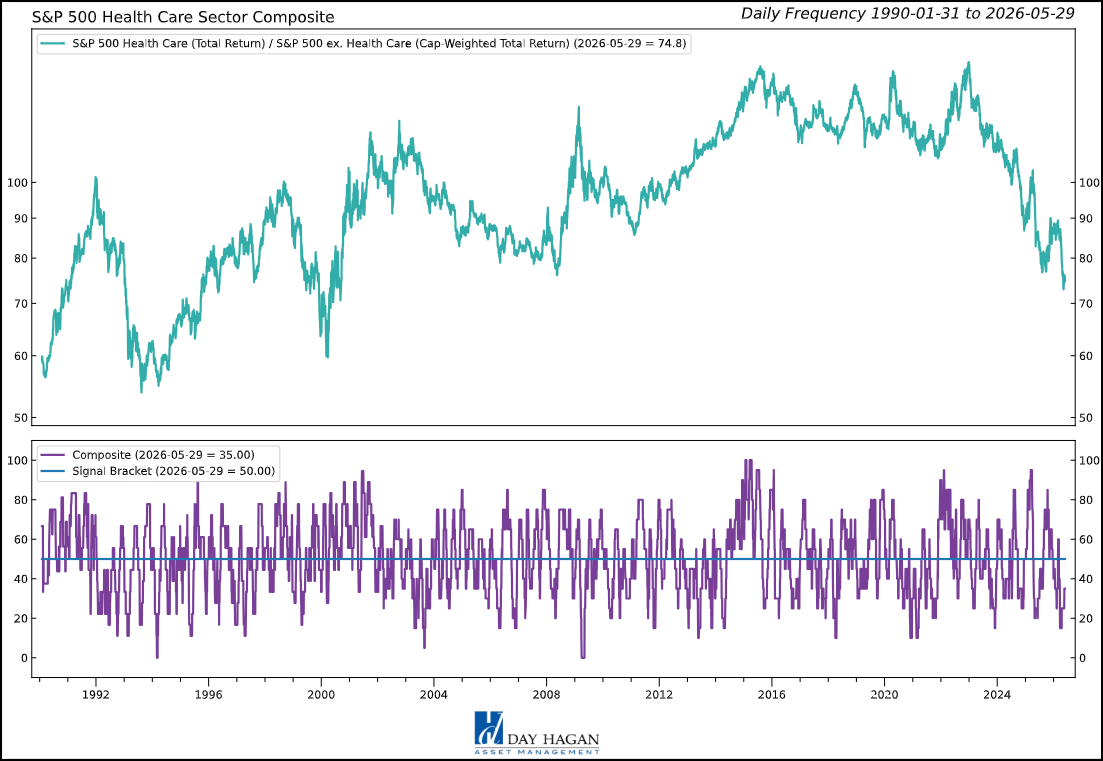Screen dimensions: 1103x761
Task: Click the x-axis label 2000
Action: [x=321, y=695]
